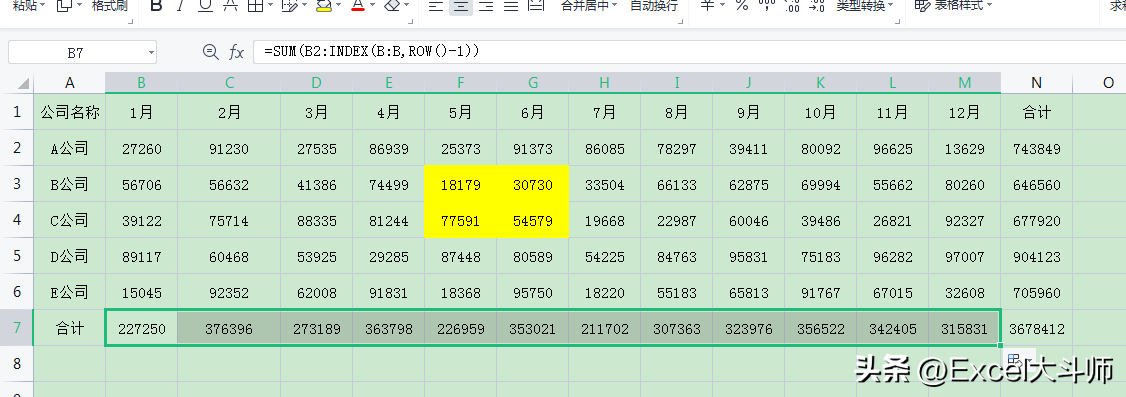Screen dimensions: 1126x397
Task: Select cell with value 227250
Action: 141,329
